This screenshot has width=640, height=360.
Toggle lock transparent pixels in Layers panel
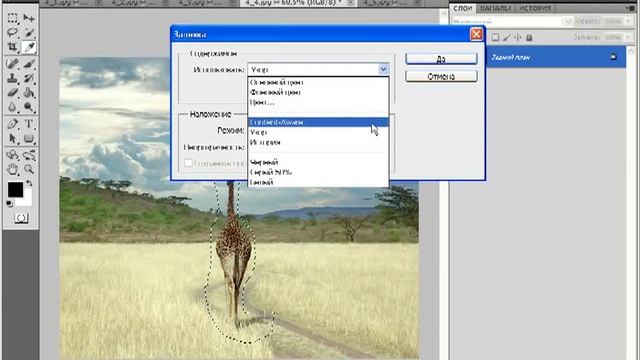495,38
